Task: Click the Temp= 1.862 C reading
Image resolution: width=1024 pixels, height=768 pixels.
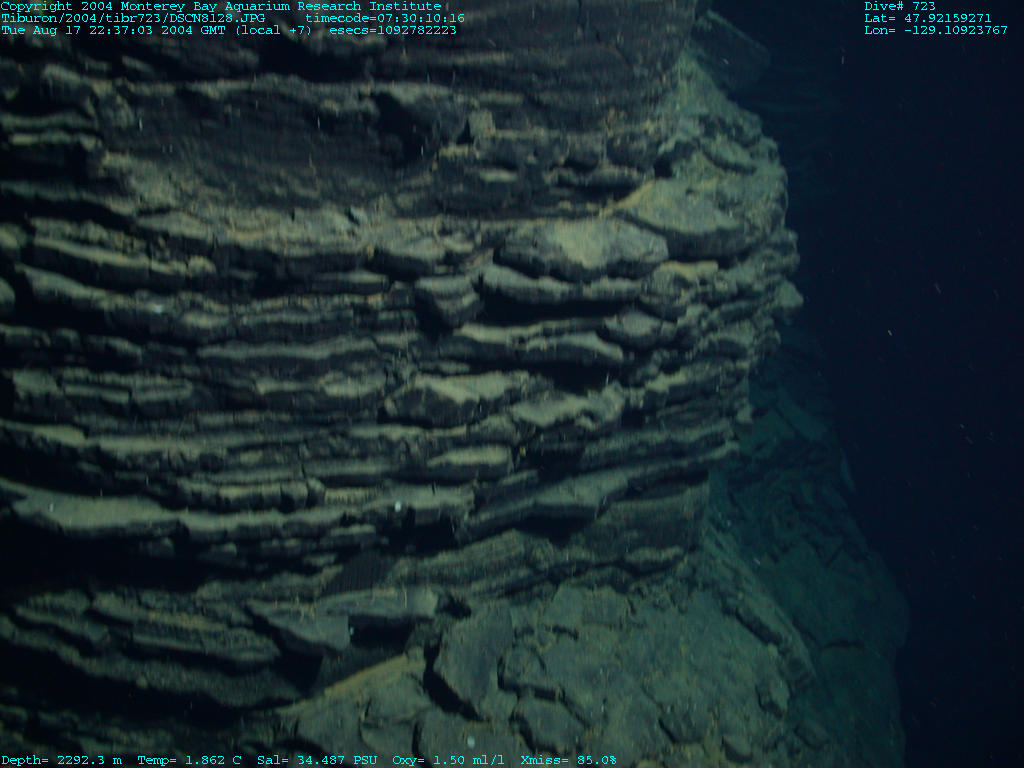Action: tap(189, 760)
